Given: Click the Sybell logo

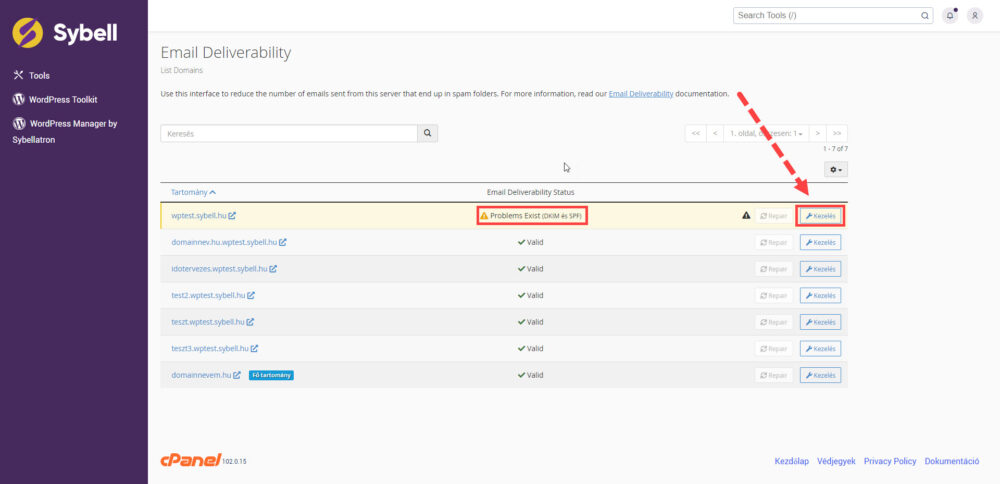Looking at the screenshot, I should [64, 33].
